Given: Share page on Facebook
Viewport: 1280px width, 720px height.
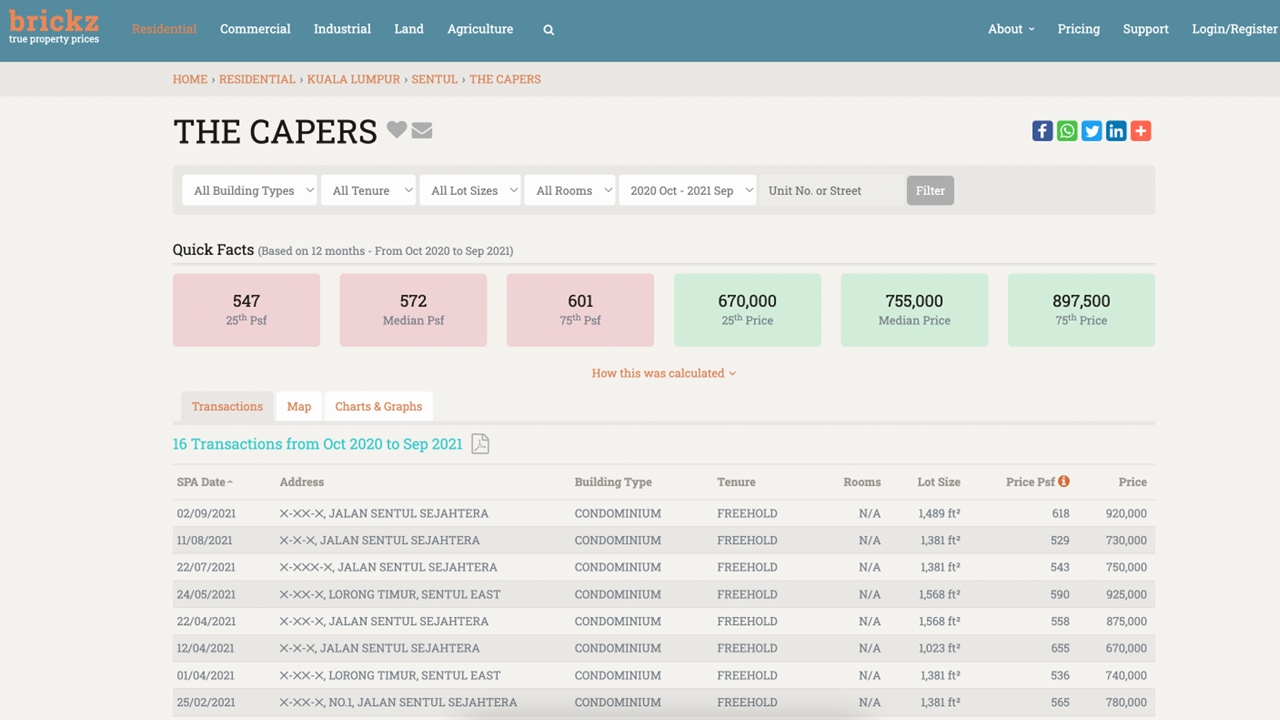Looking at the screenshot, I should click(1042, 131).
